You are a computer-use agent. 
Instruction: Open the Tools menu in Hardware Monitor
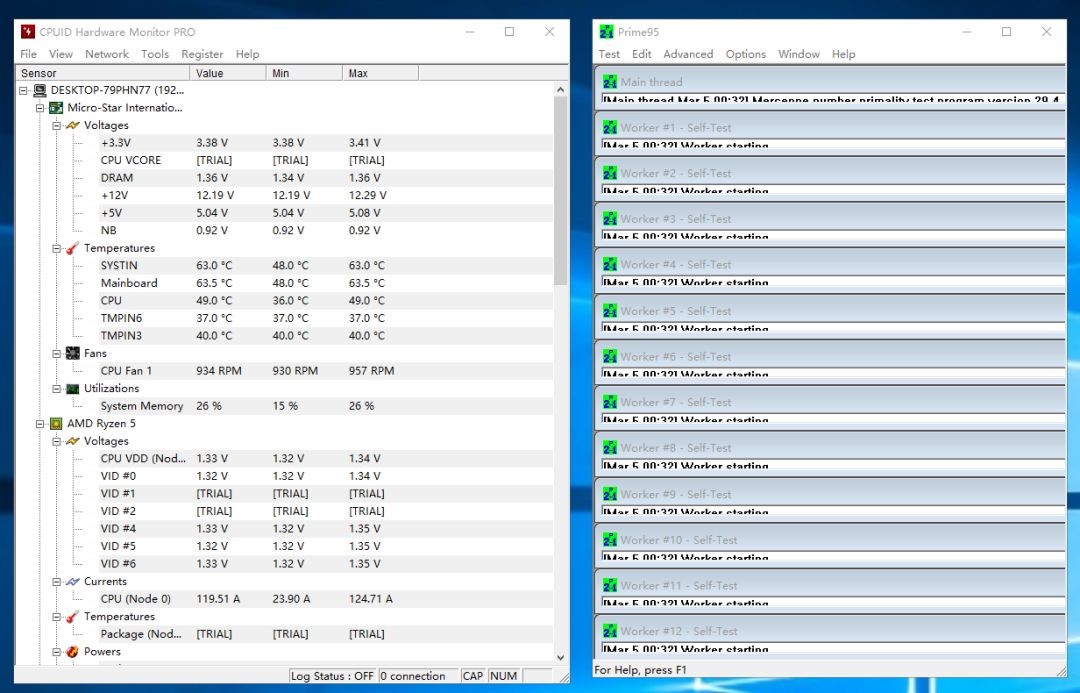pyautogui.click(x=155, y=54)
